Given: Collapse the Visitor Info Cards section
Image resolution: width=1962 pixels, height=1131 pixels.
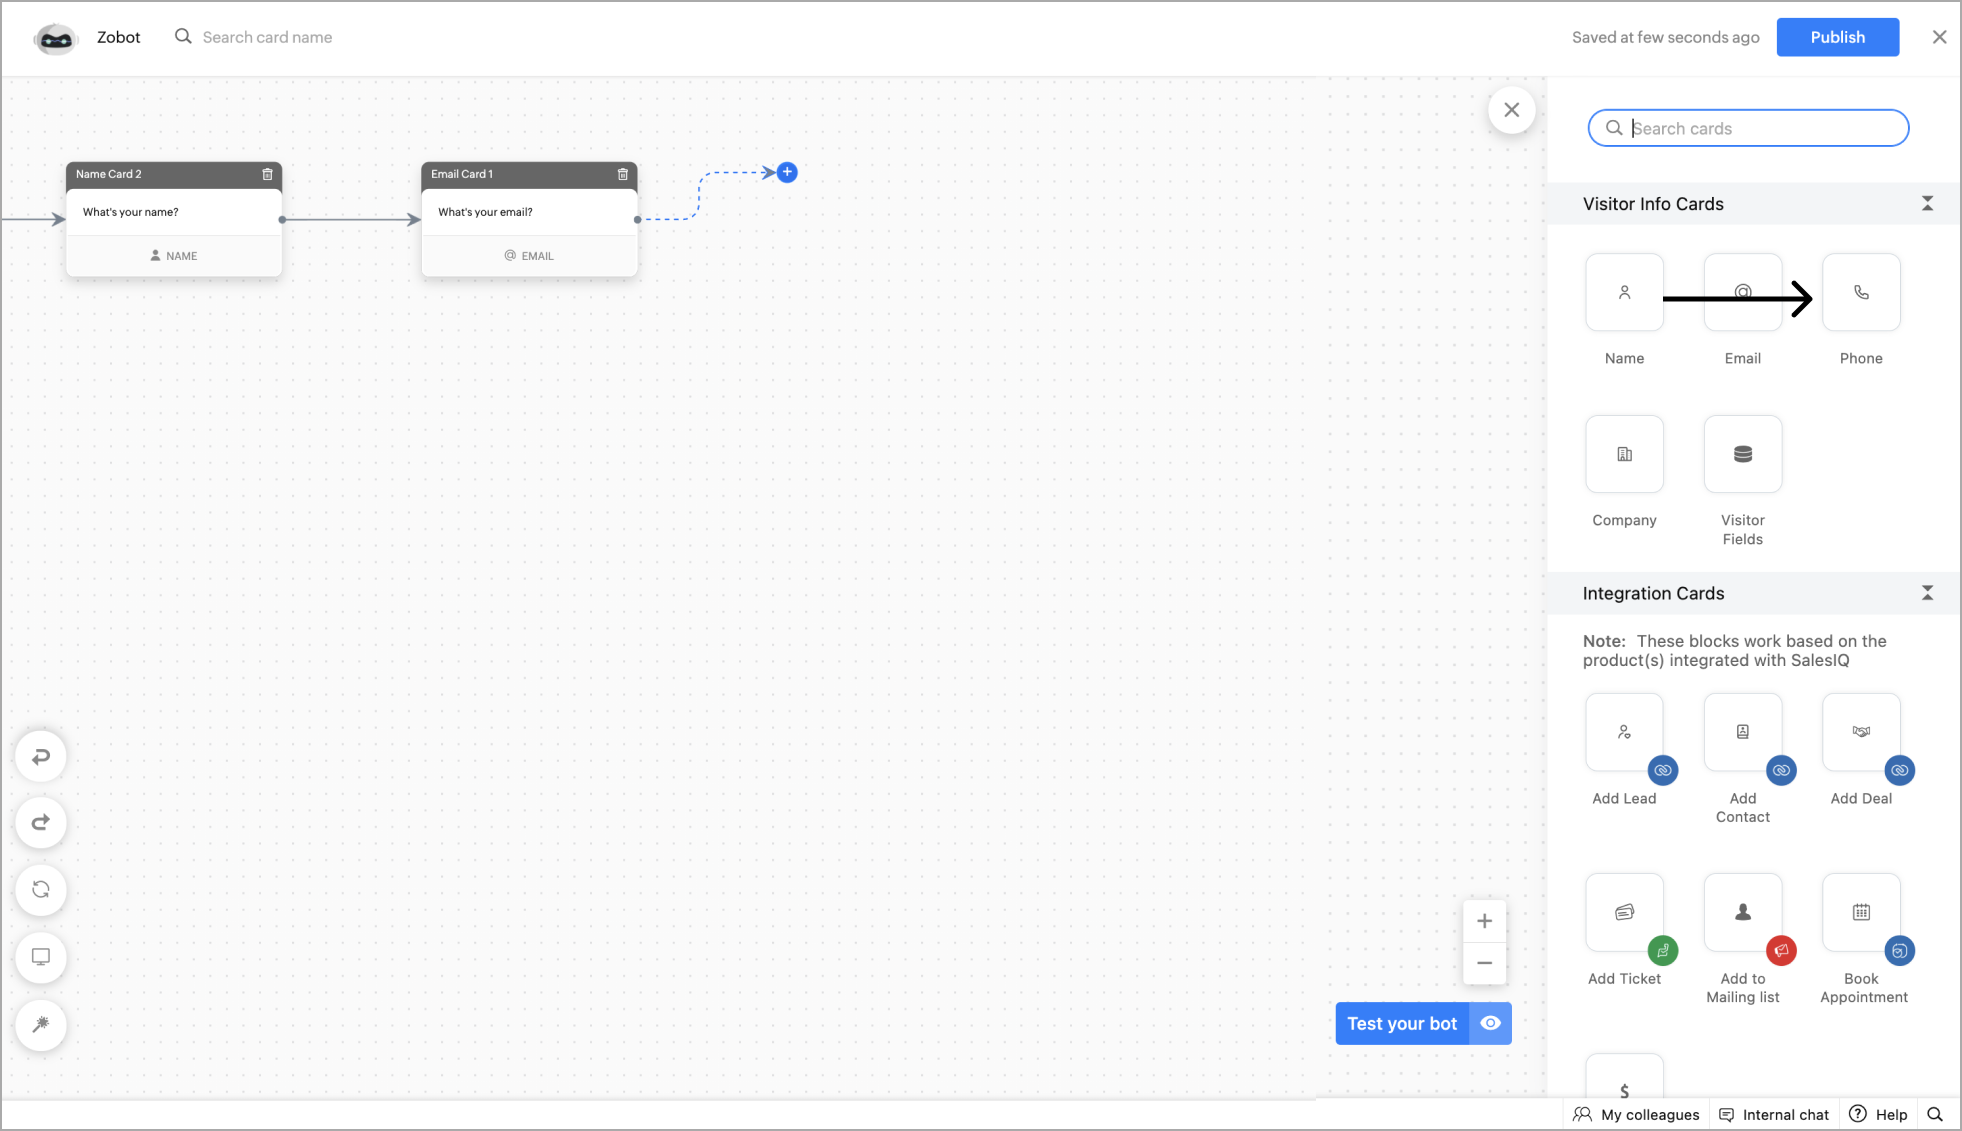Looking at the screenshot, I should [x=1927, y=204].
